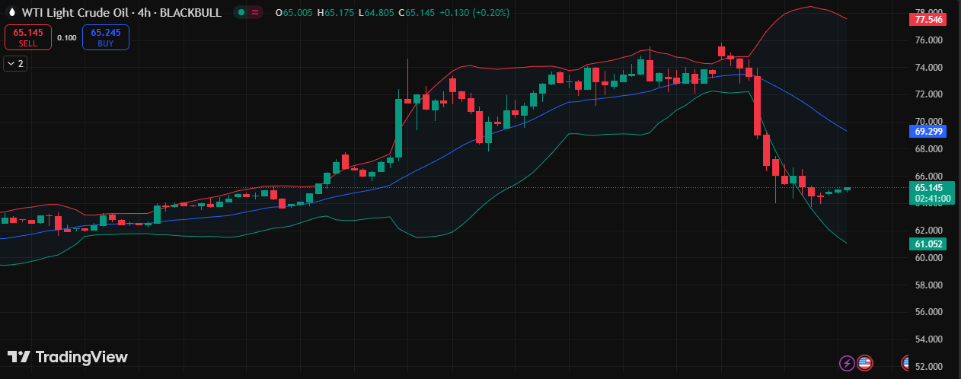The height and width of the screenshot is (379, 961).
Task: Click the red approximate-data indicator icon
Action: pos(254,12)
